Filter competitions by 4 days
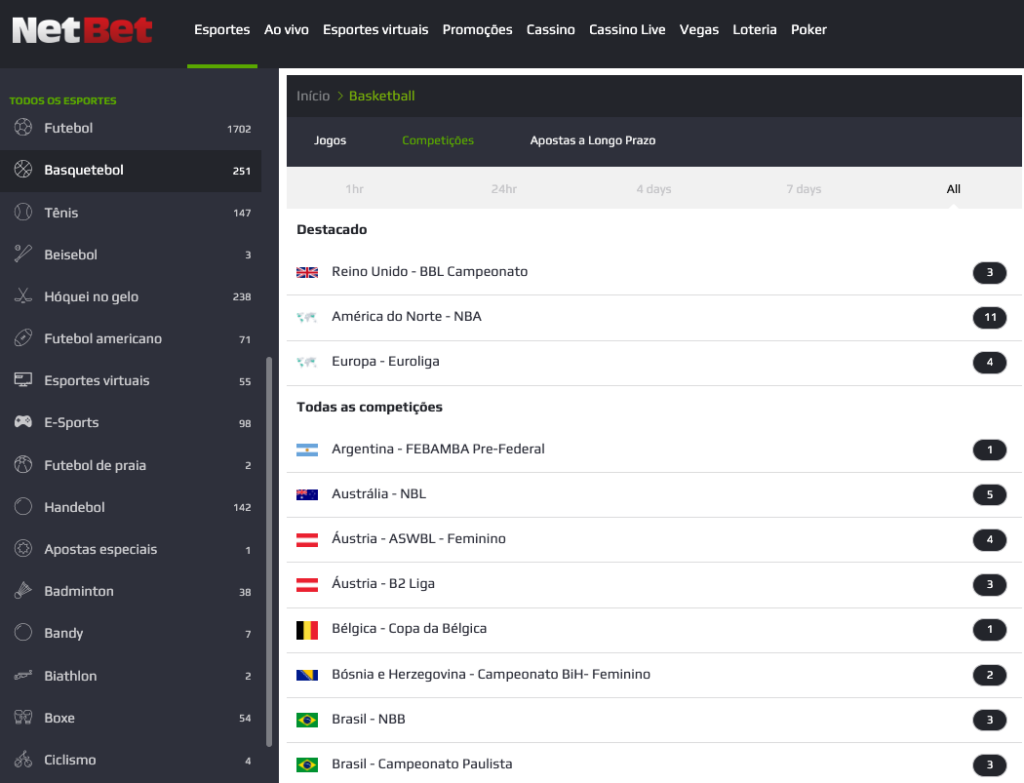1024x783 pixels. [x=654, y=189]
